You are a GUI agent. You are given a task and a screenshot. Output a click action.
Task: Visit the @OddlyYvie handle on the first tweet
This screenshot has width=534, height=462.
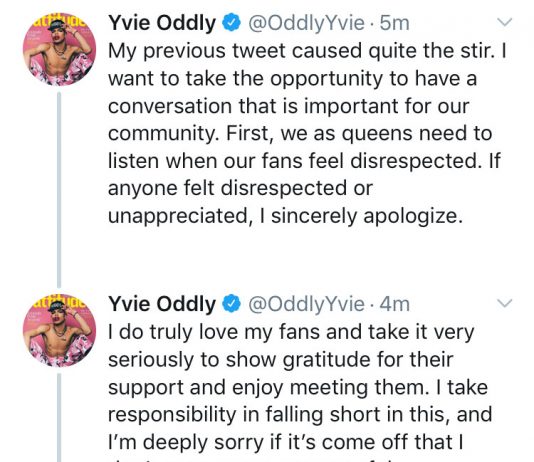click(x=306, y=23)
